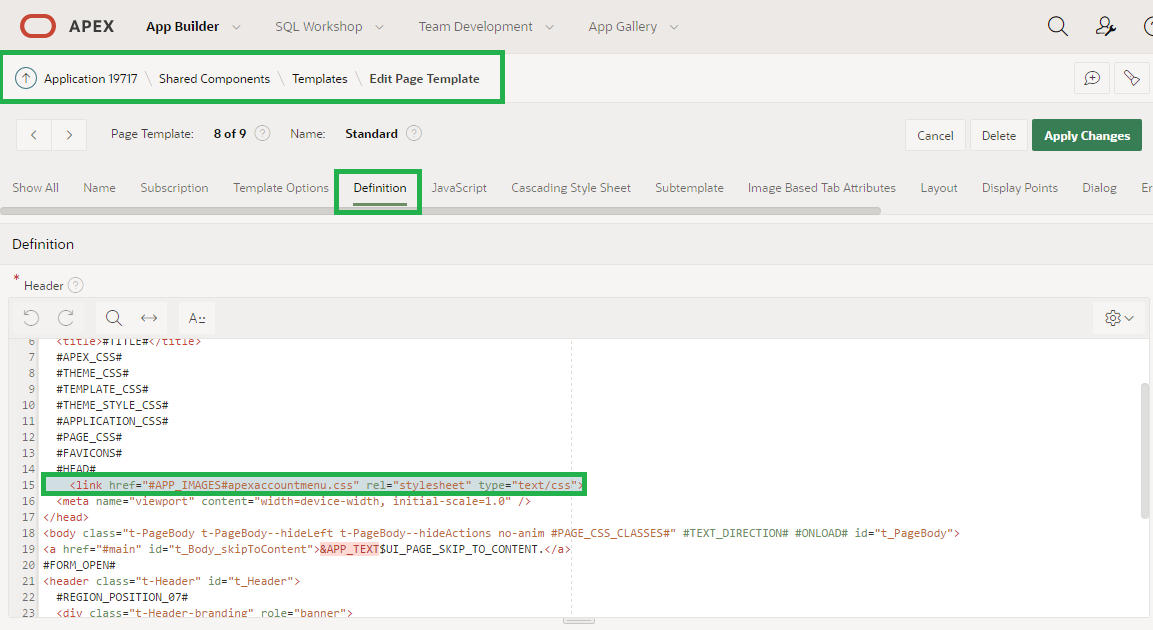1153x630 pixels.
Task: Open Find within the editor toolbar
Action: (113, 318)
